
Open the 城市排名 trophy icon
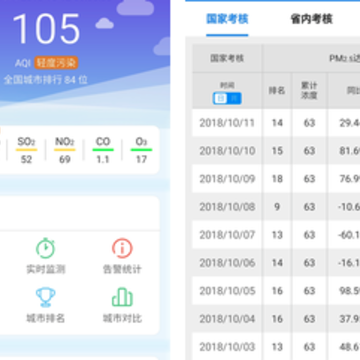(46, 297)
